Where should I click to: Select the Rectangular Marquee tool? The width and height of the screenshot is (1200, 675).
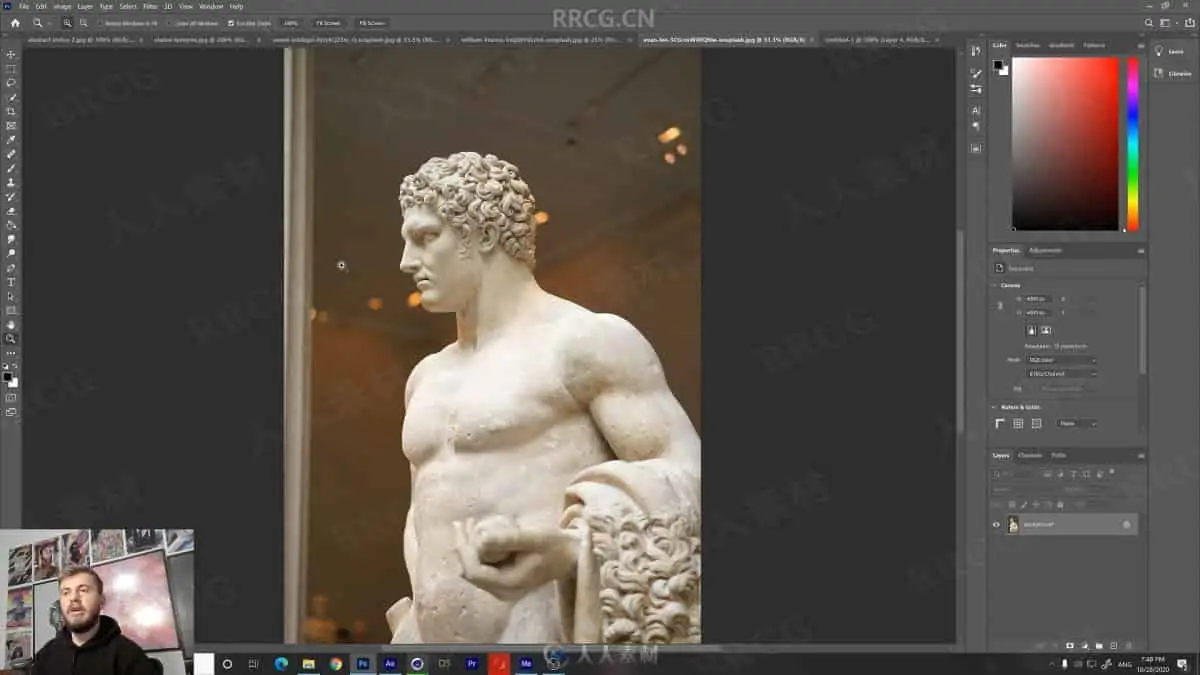tap(11, 69)
